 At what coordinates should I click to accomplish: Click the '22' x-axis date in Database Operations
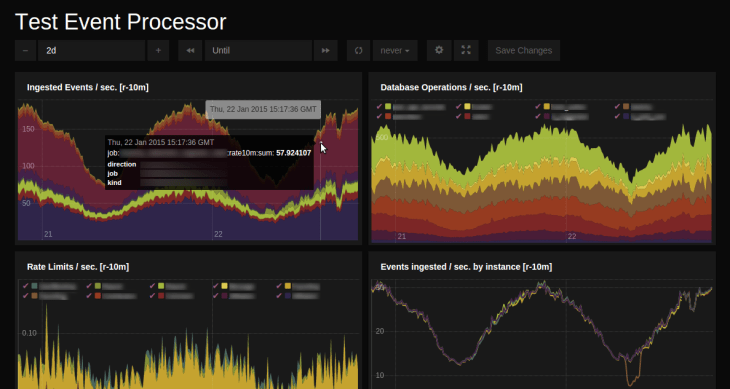click(x=572, y=236)
